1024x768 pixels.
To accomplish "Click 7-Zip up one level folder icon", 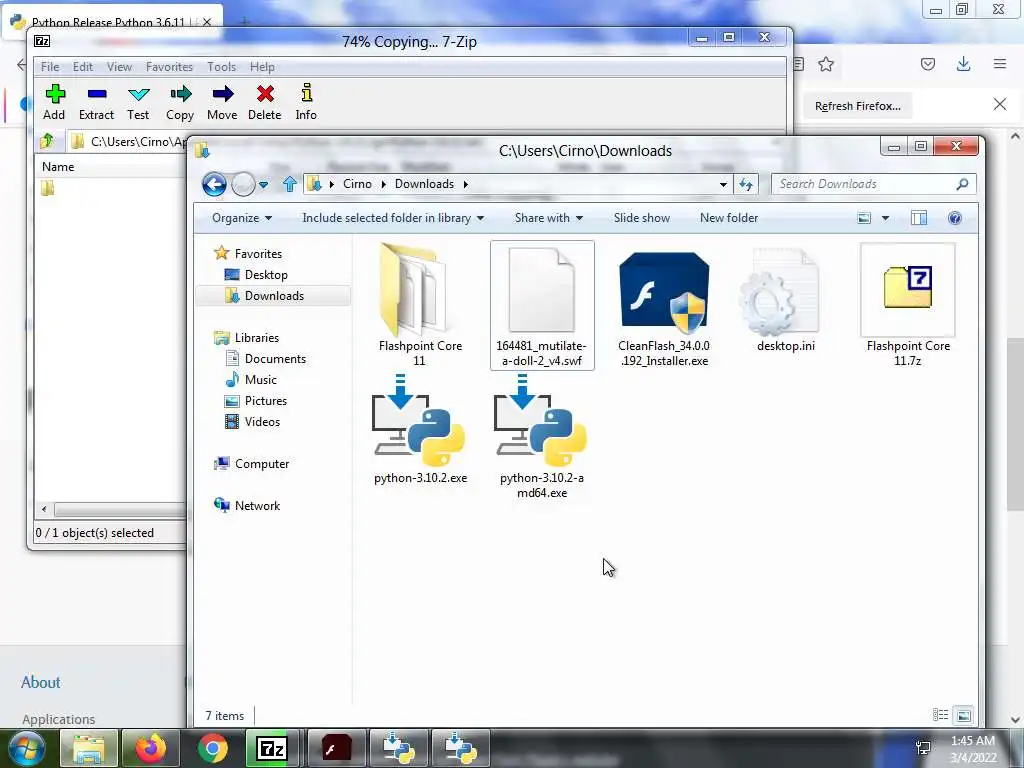I will point(47,141).
